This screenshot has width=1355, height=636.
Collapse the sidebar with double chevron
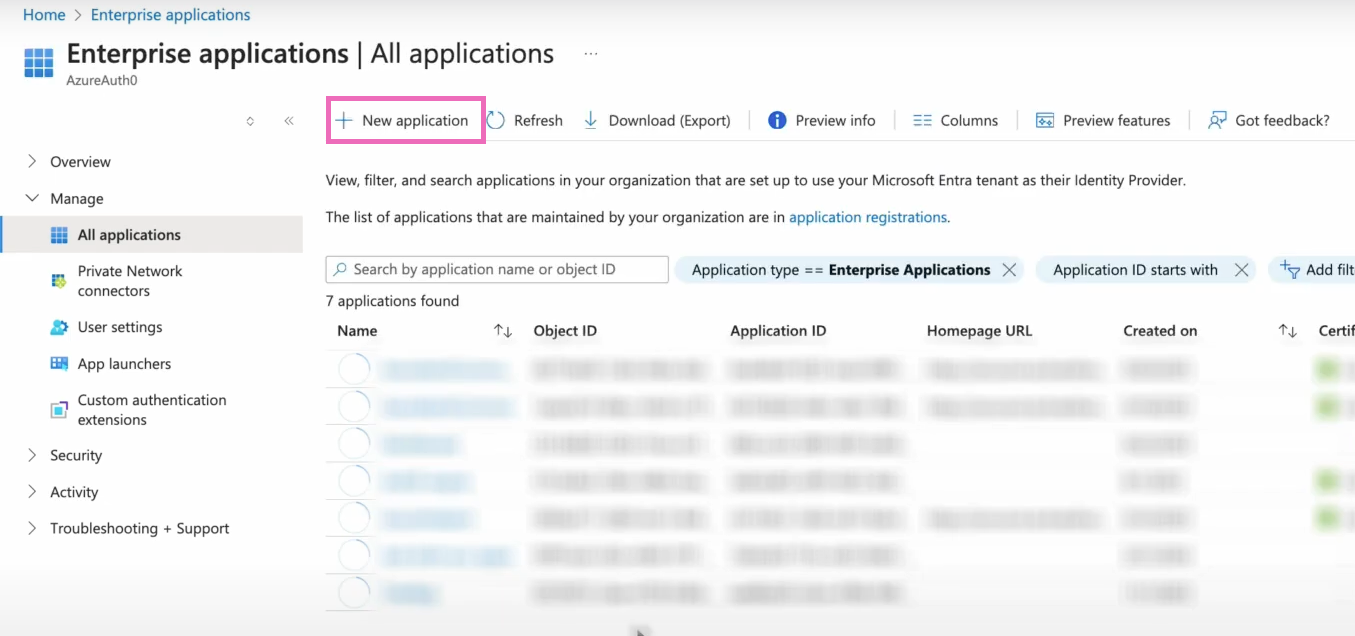pos(289,121)
